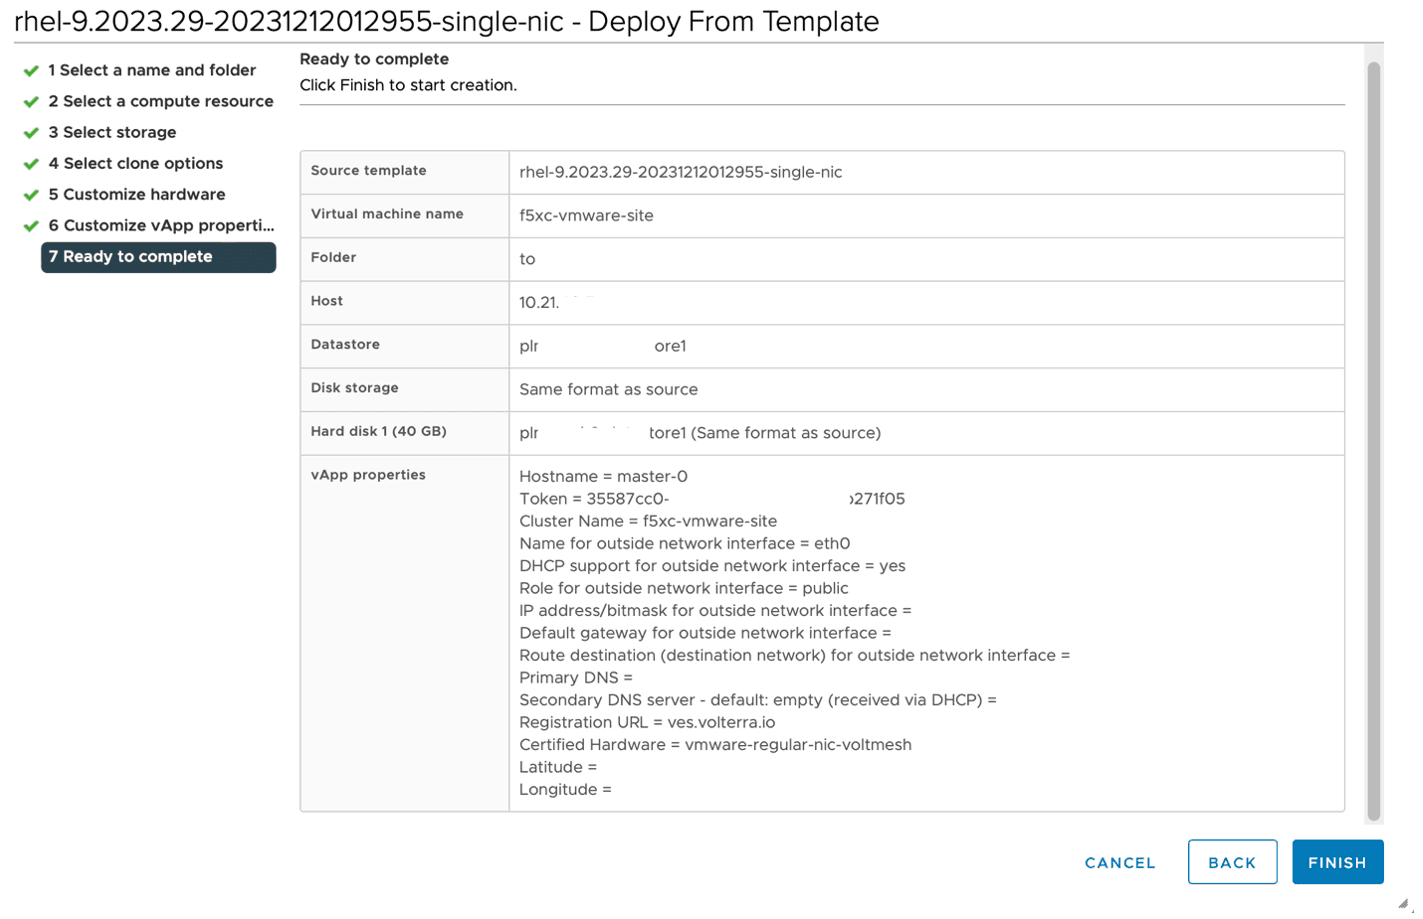The height and width of the screenshot is (919, 1423).
Task: Click the checkmark beside Customize vApp properties
Action: 31,226
